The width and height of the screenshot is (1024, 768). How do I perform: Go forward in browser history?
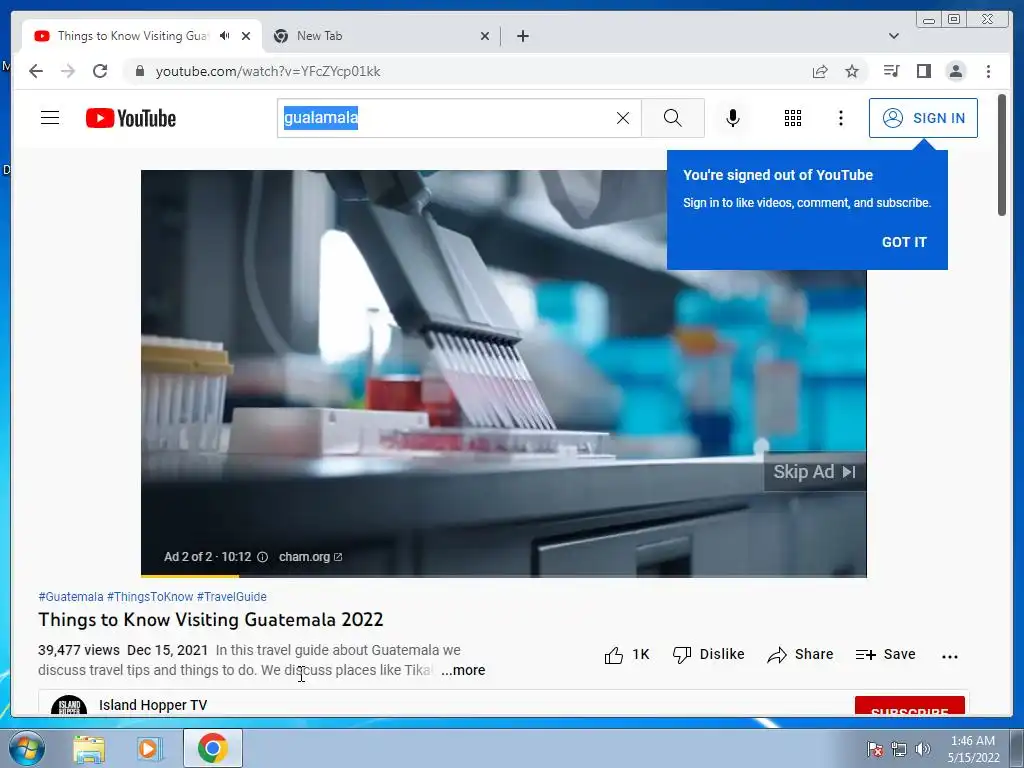68,71
